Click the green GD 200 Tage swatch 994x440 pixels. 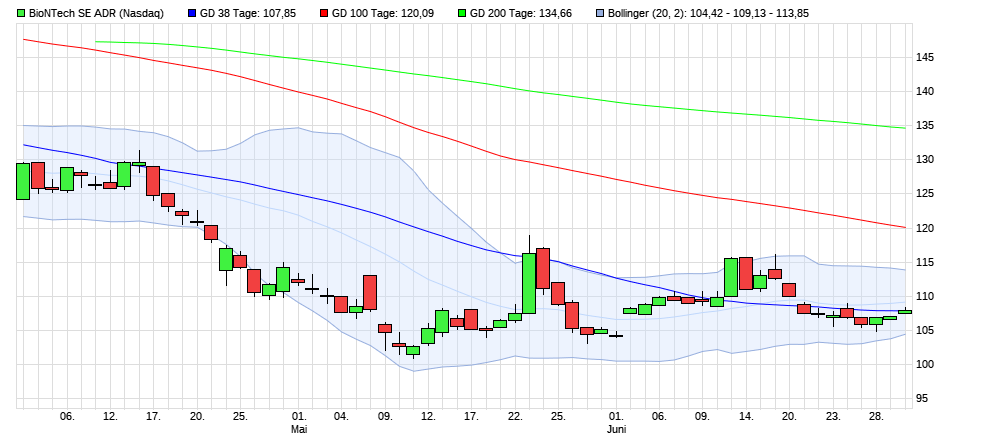[461, 13]
